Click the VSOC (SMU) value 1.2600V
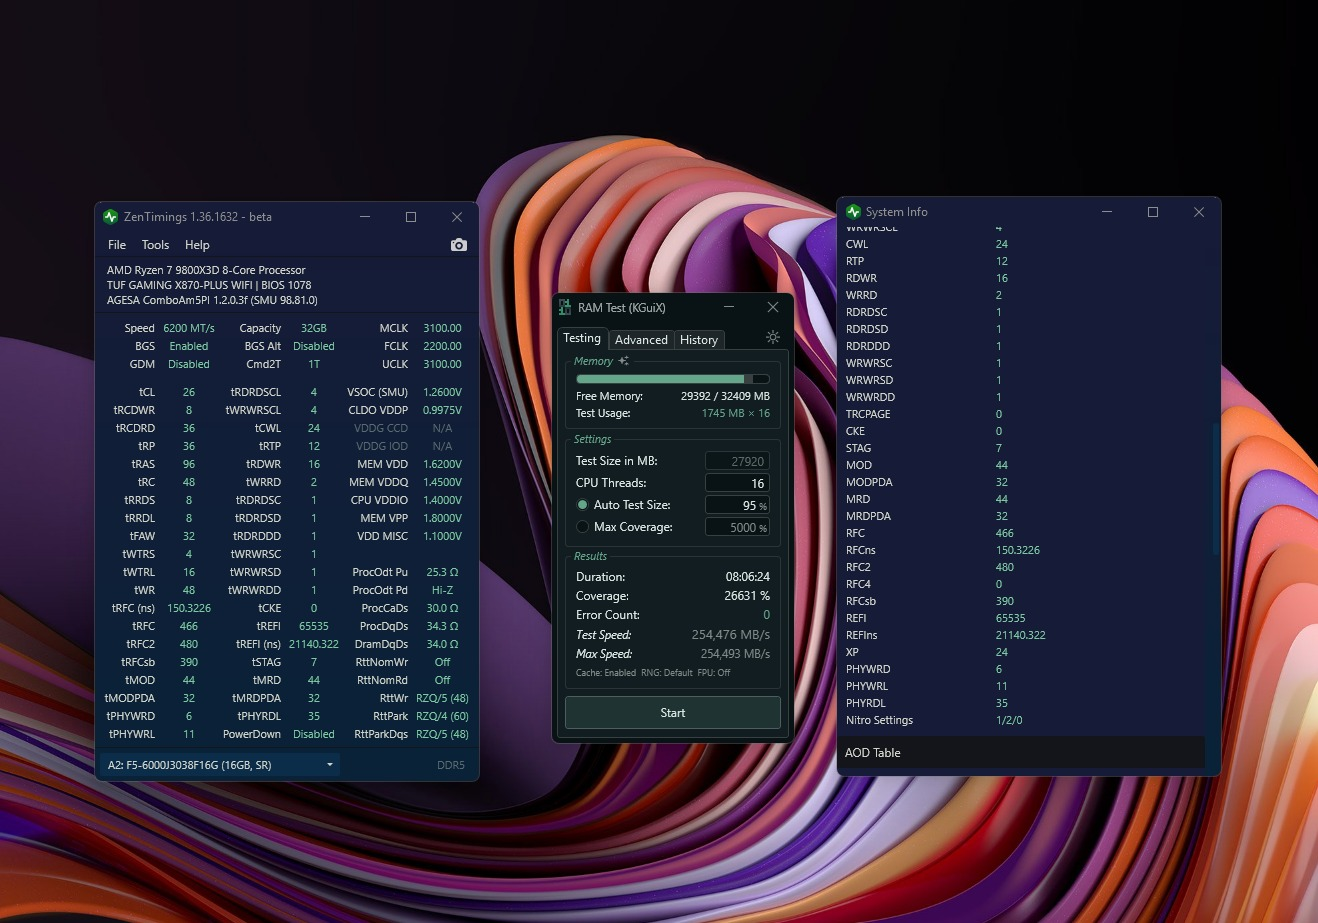Viewport: 1318px width, 923px height. [442, 392]
